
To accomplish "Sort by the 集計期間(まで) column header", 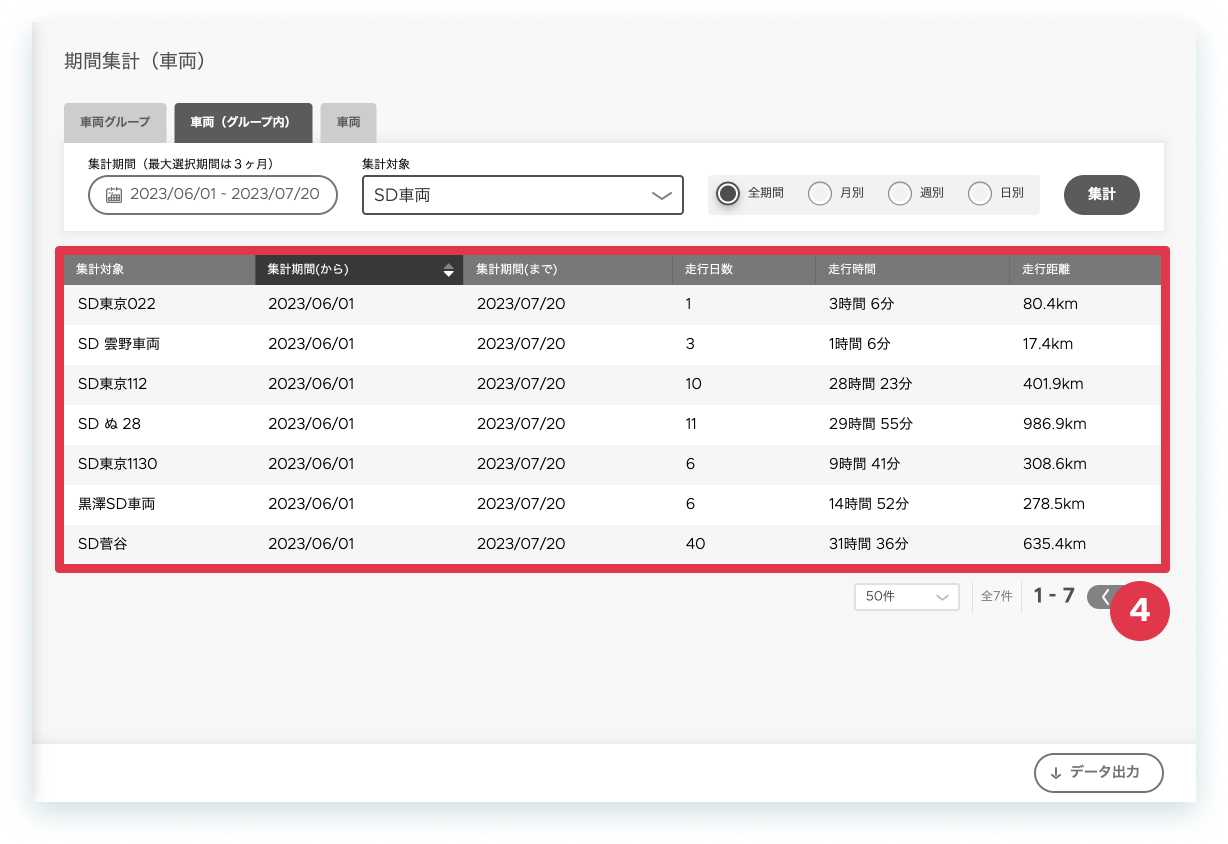I will (x=568, y=270).
